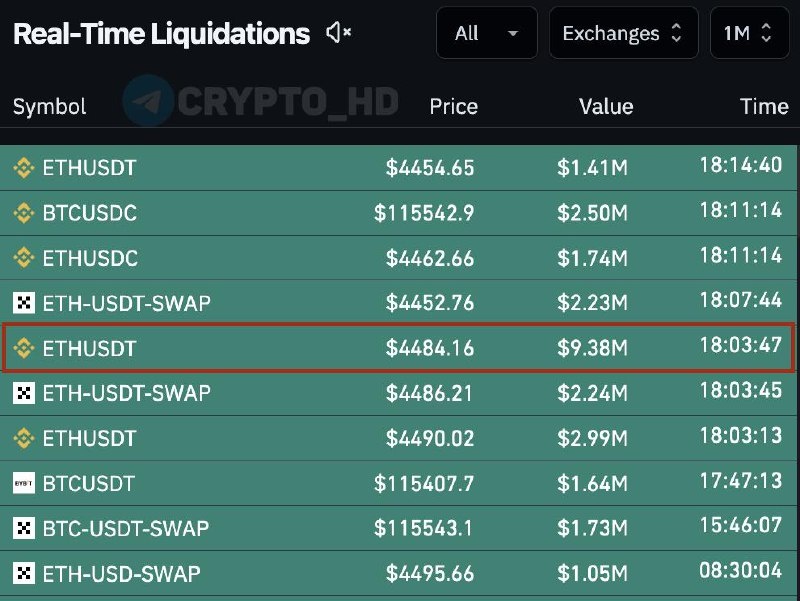Click the OKX icon beside ETH-USD-SWAP

tap(23, 574)
